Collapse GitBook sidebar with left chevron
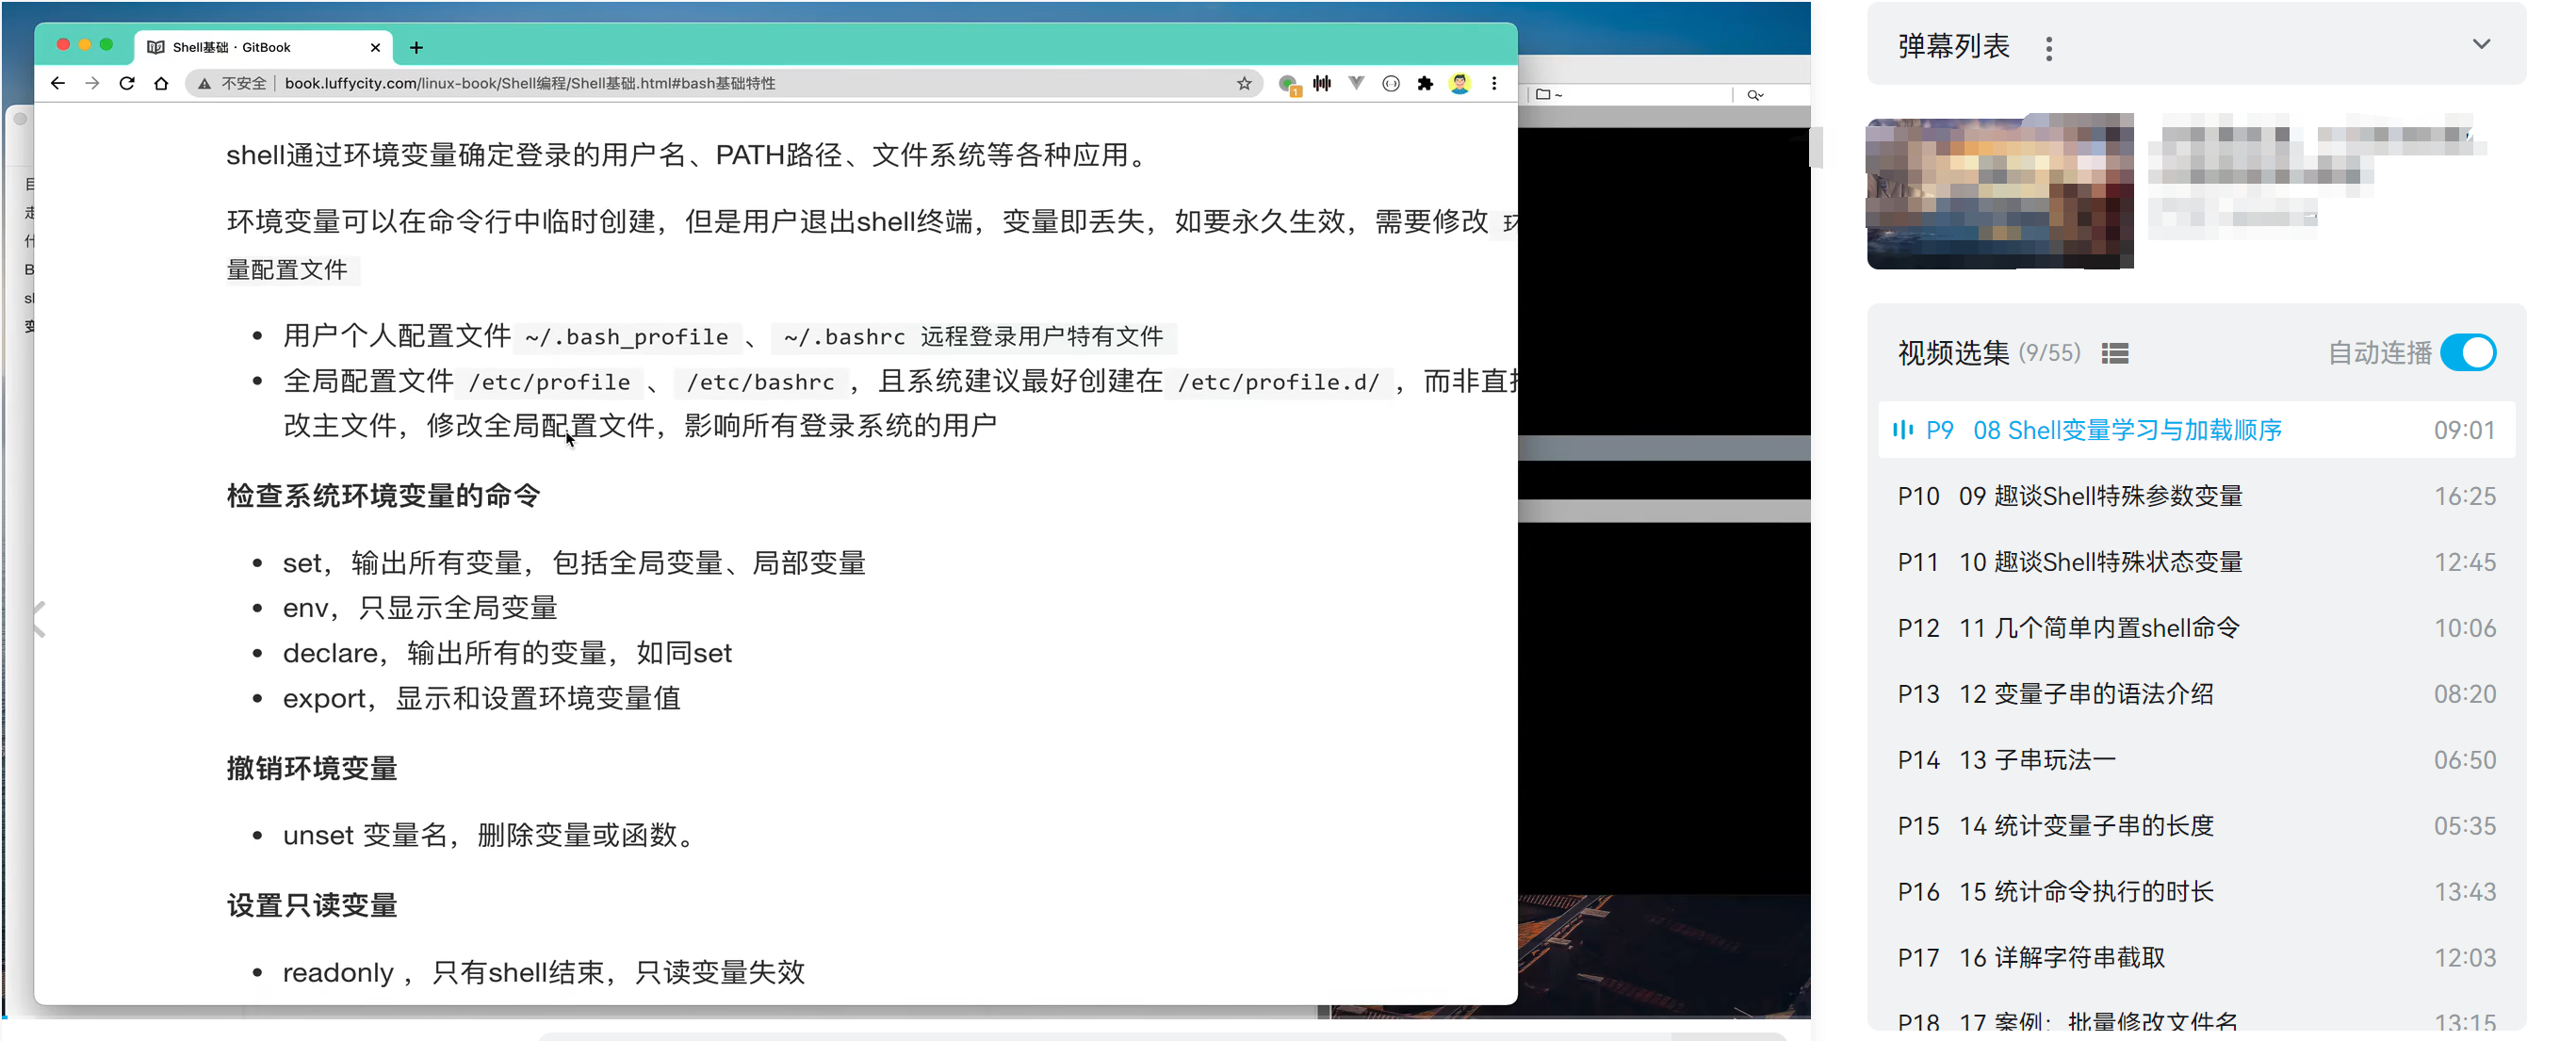The image size is (2576, 1041). pyautogui.click(x=39, y=619)
